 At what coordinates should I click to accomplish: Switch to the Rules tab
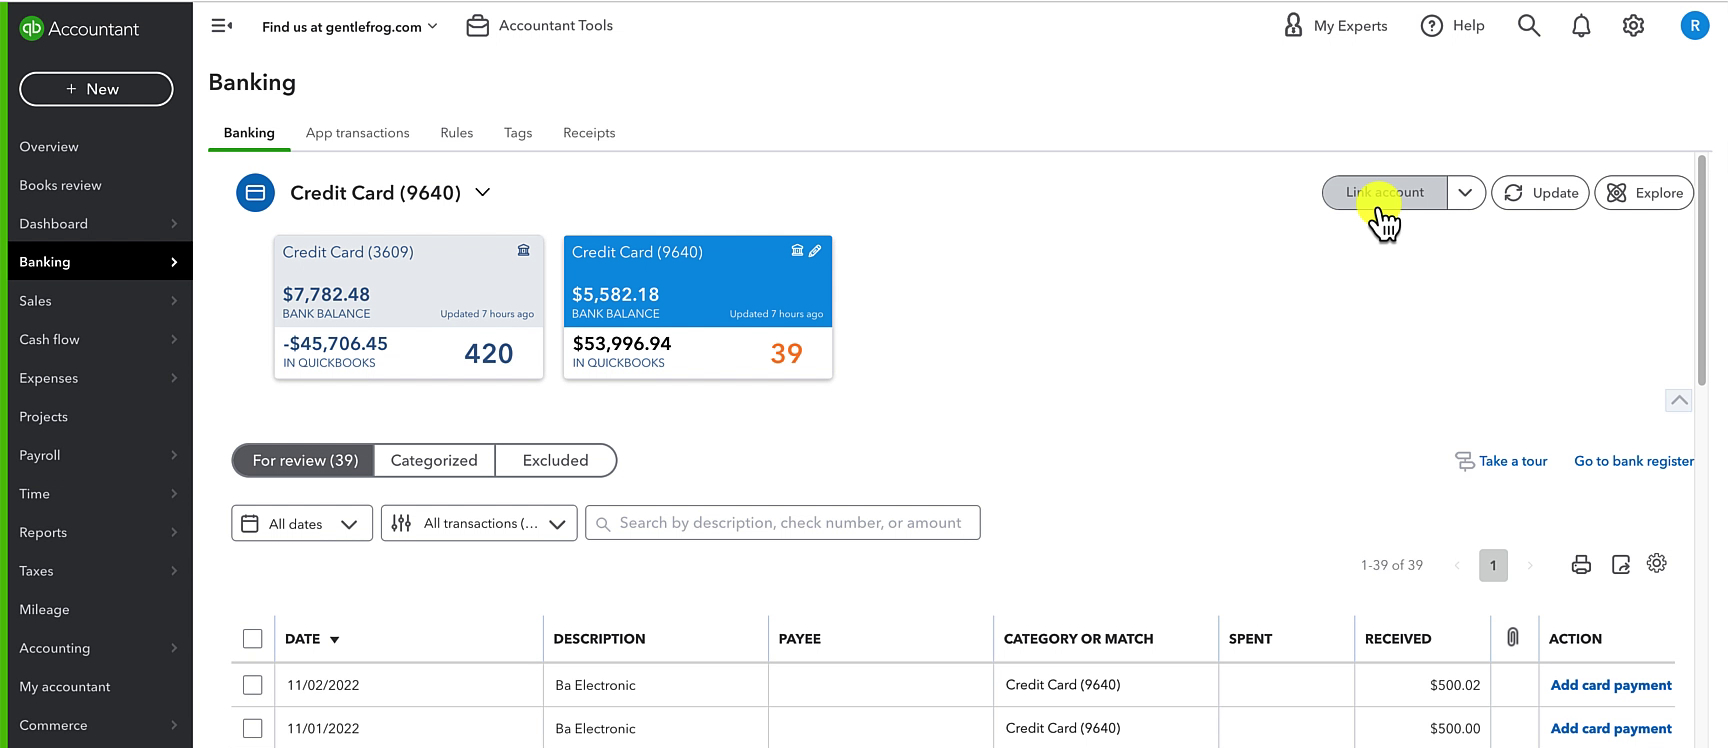pos(456,133)
